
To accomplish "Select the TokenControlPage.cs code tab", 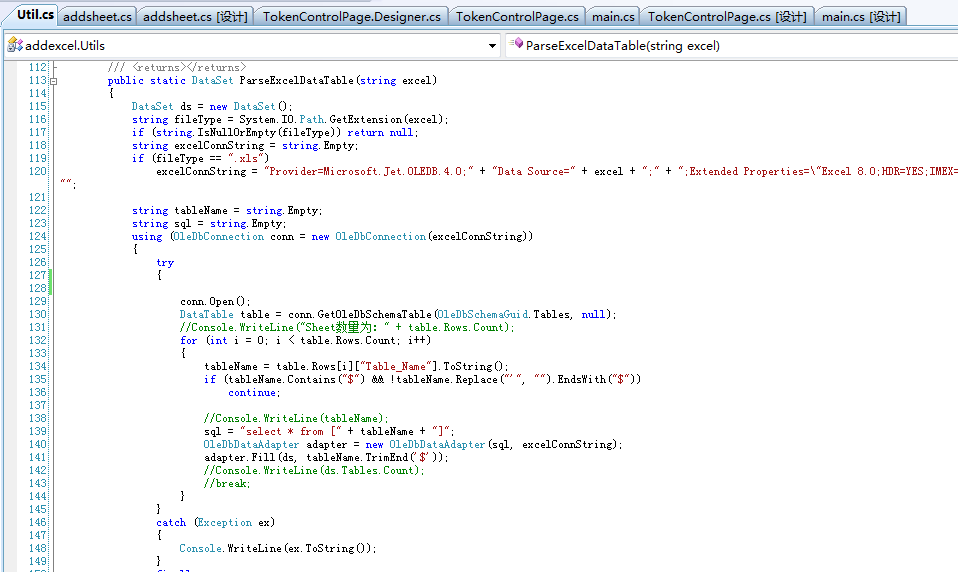I will pos(517,16).
